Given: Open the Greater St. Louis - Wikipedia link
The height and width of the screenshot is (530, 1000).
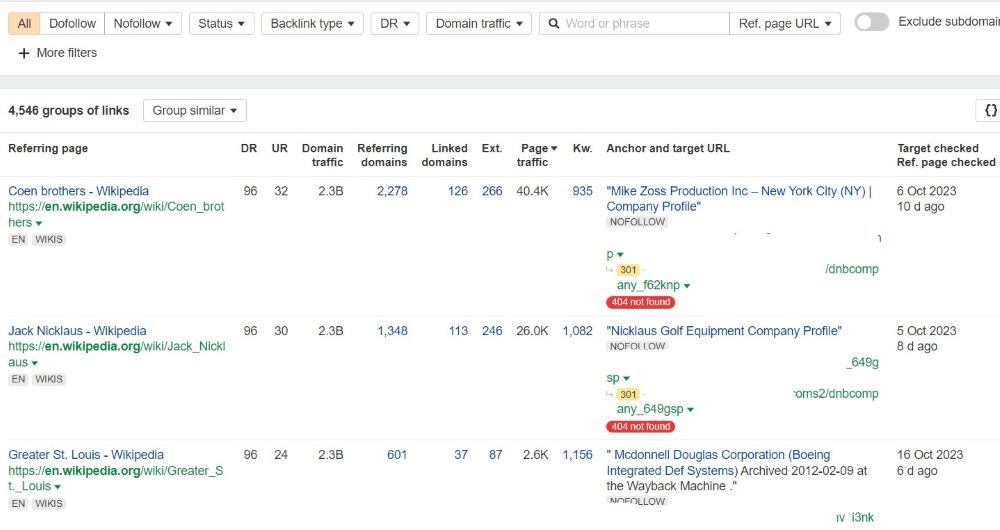Looking at the screenshot, I should pos(86,455).
